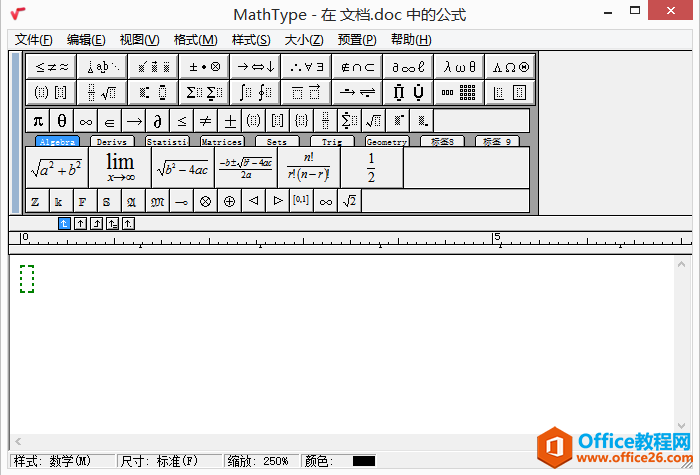The height and width of the screenshot is (475, 700).
Task: Insert the not-equal symbol
Action: (205, 121)
